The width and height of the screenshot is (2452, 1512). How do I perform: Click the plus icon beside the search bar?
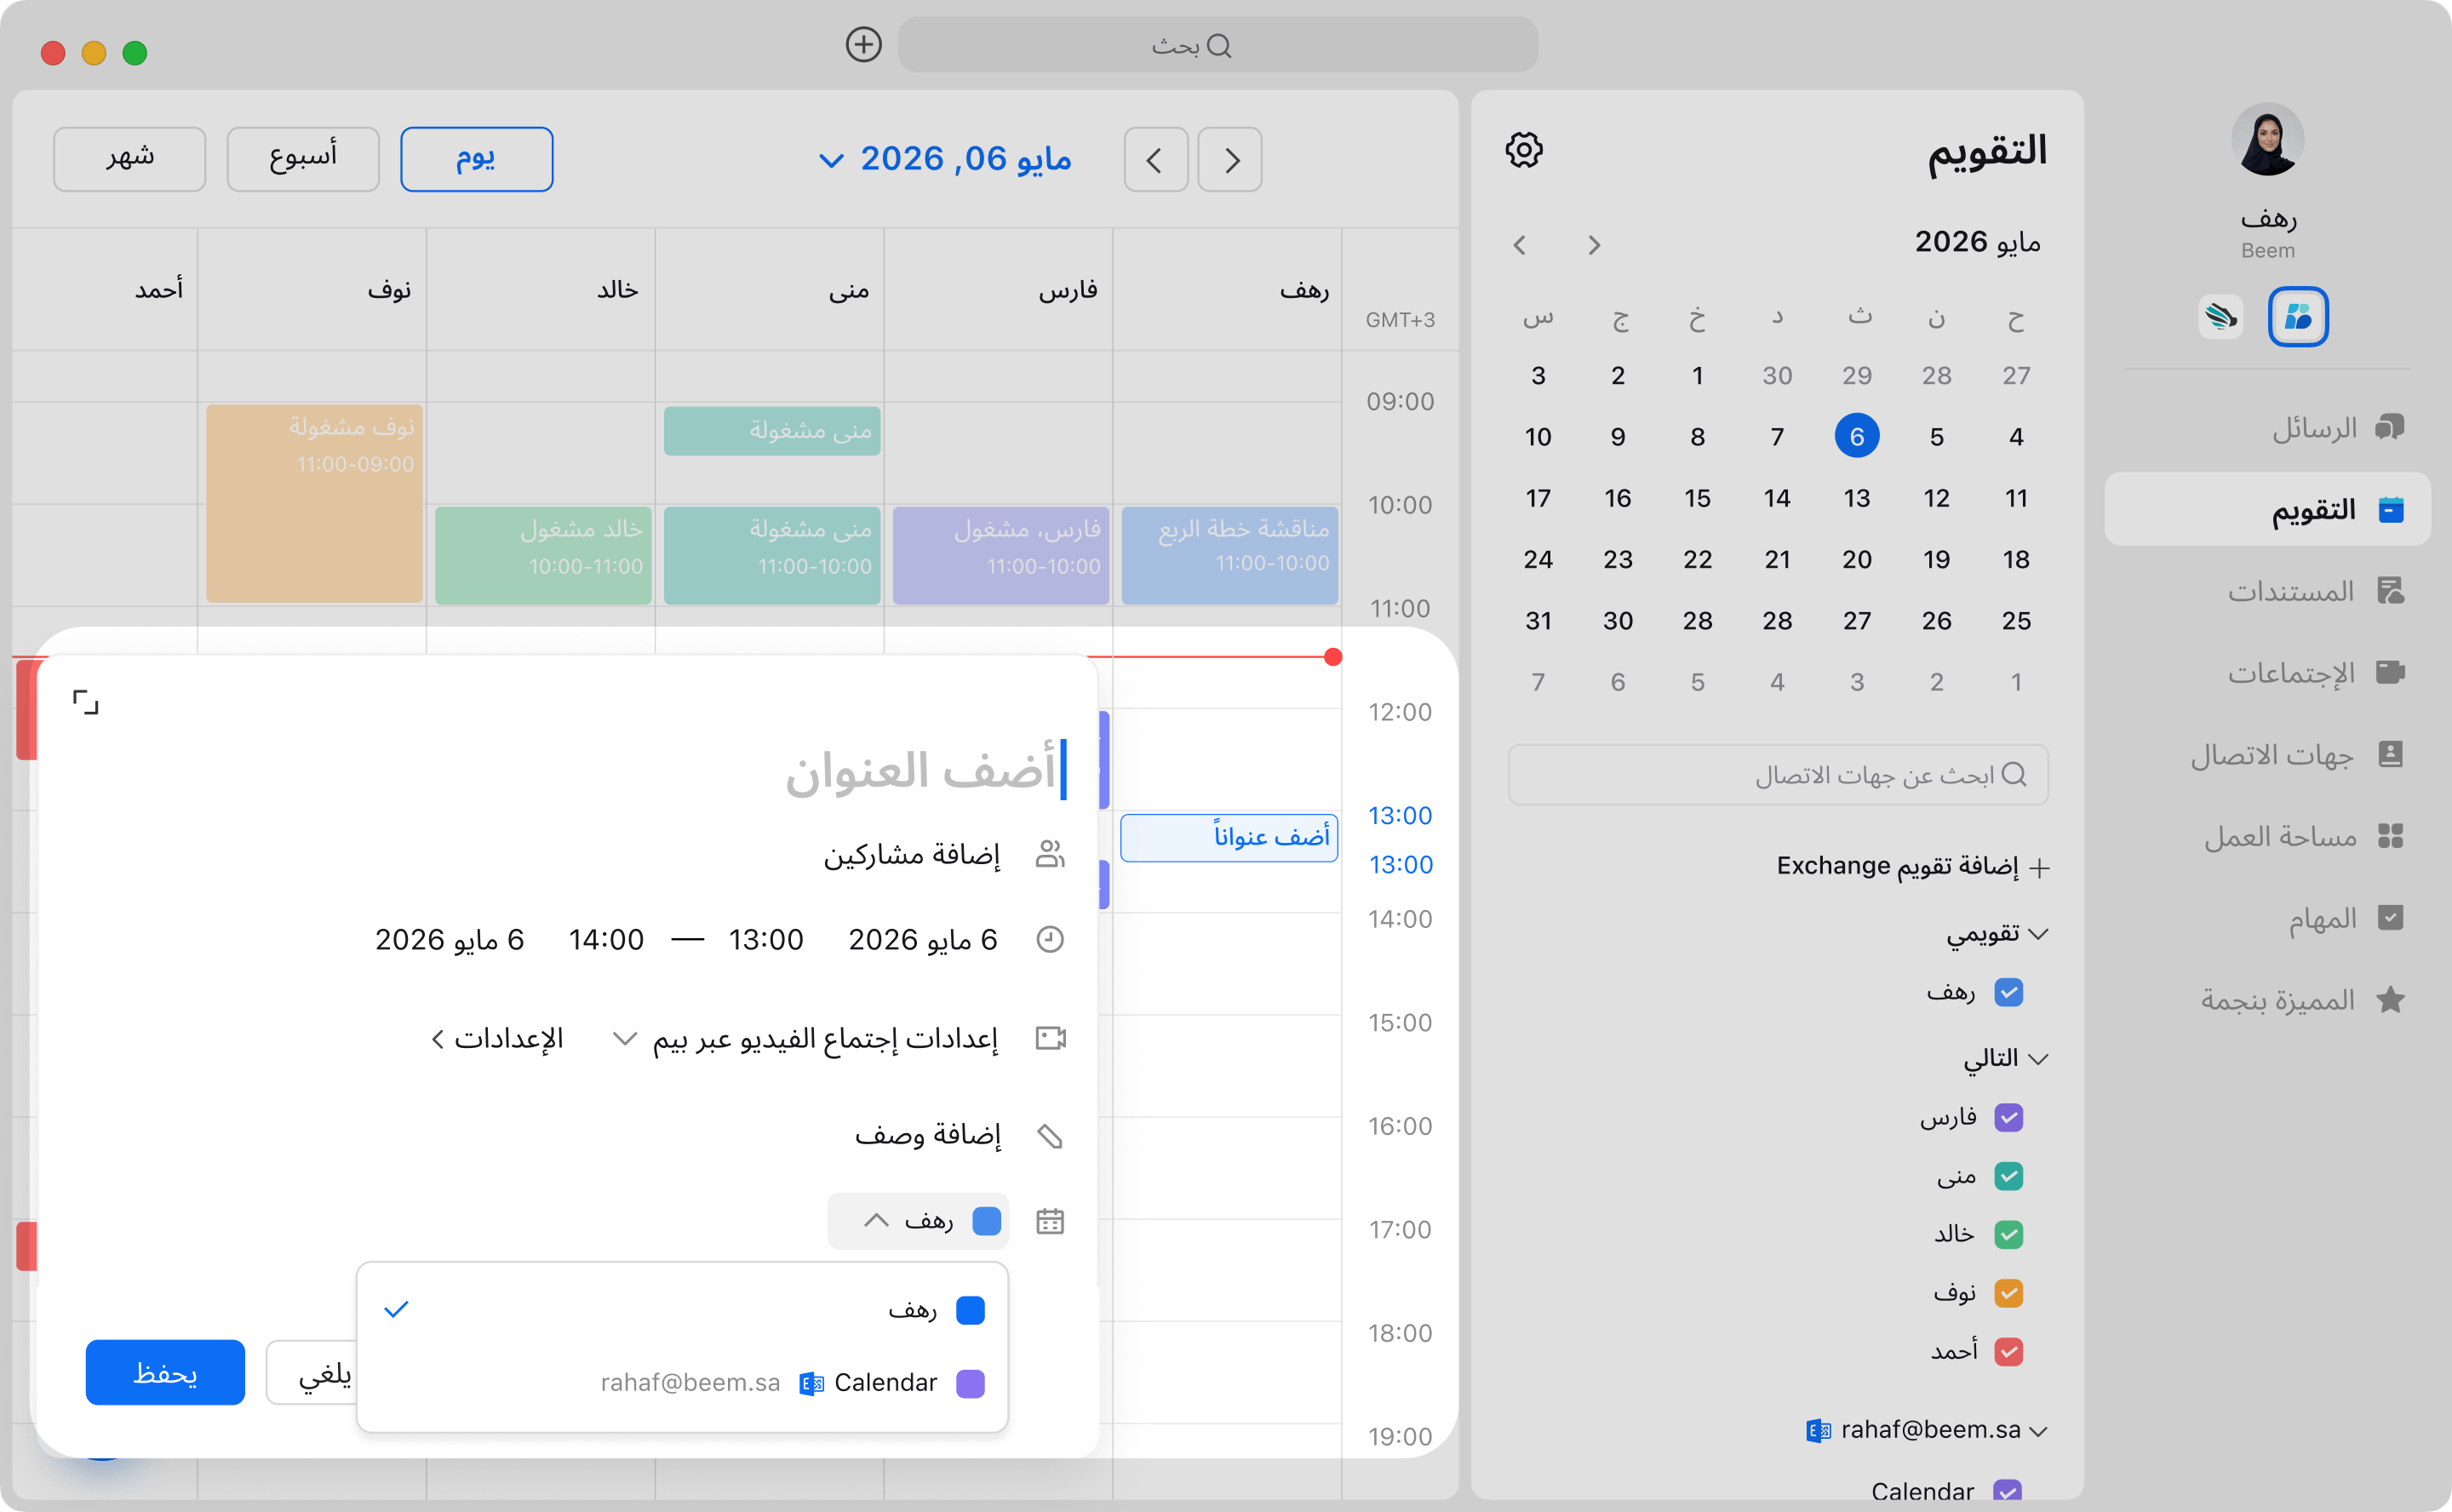click(863, 45)
